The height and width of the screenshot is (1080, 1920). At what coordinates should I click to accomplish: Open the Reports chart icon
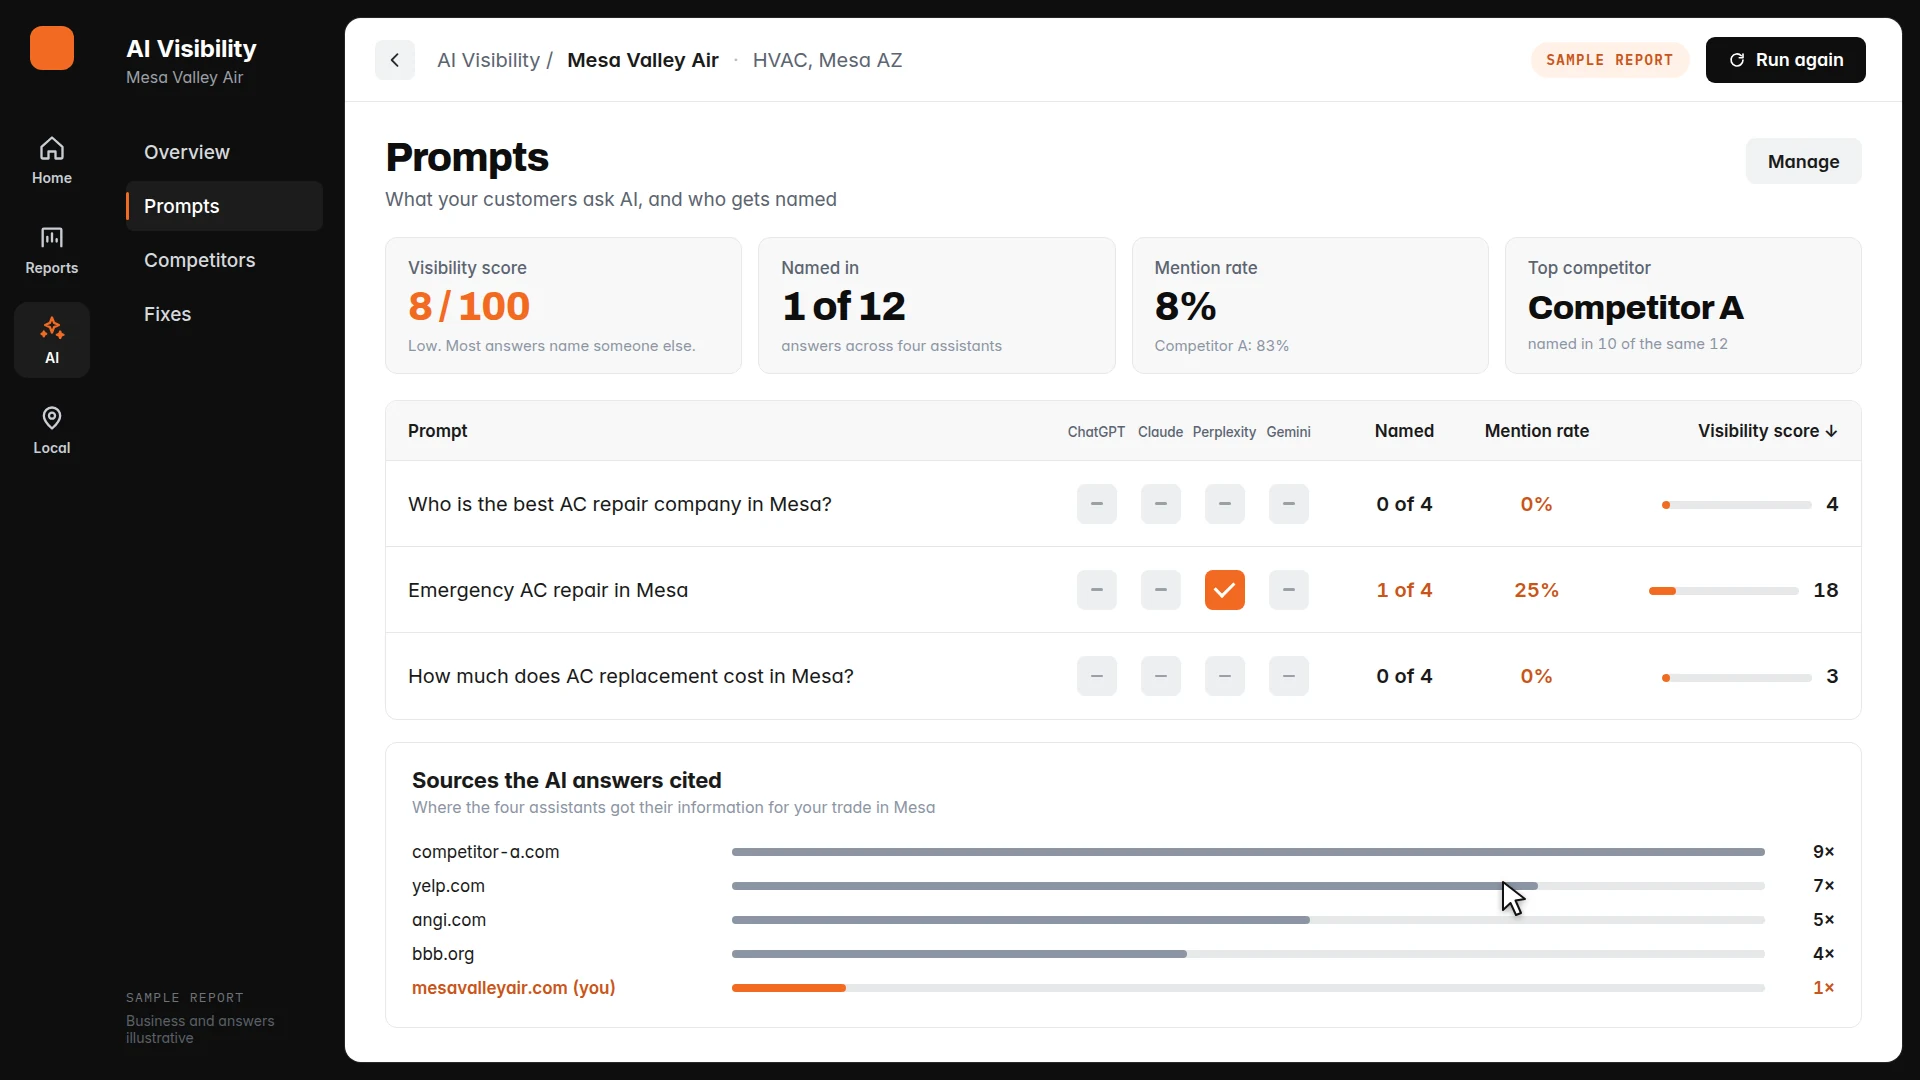pyautogui.click(x=52, y=238)
